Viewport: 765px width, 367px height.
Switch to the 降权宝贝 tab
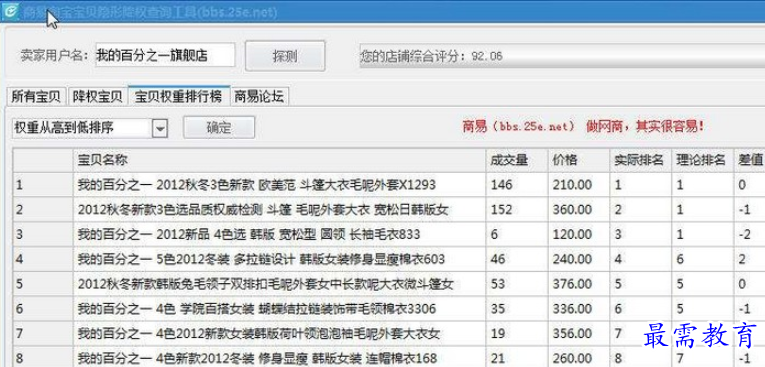[x=97, y=96]
